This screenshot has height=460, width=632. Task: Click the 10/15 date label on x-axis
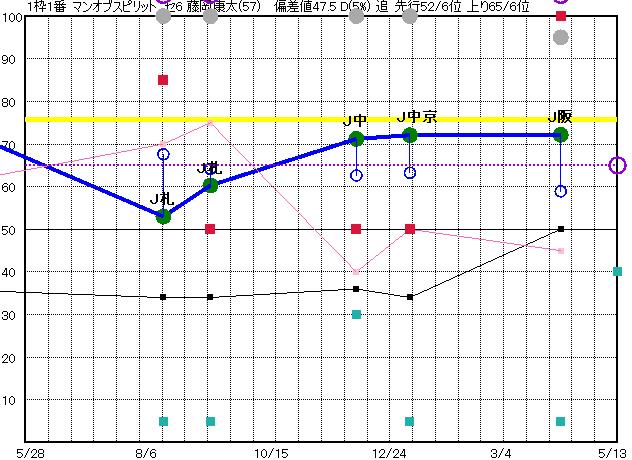coord(271,452)
